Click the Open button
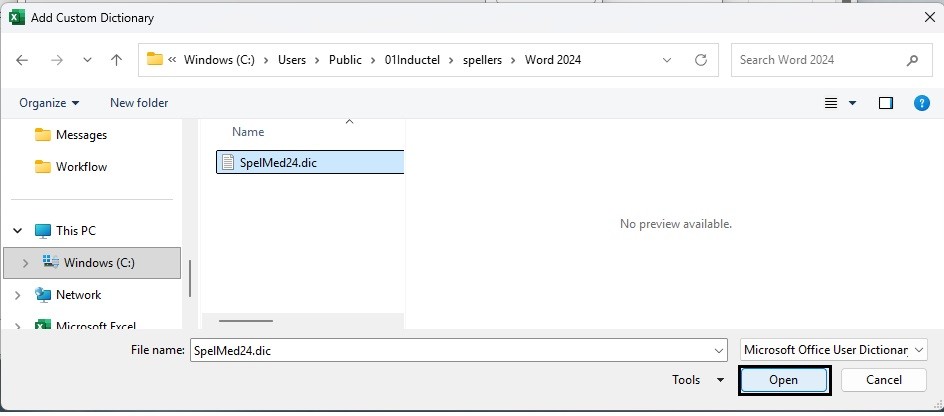This screenshot has width=944, height=416. tap(784, 380)
